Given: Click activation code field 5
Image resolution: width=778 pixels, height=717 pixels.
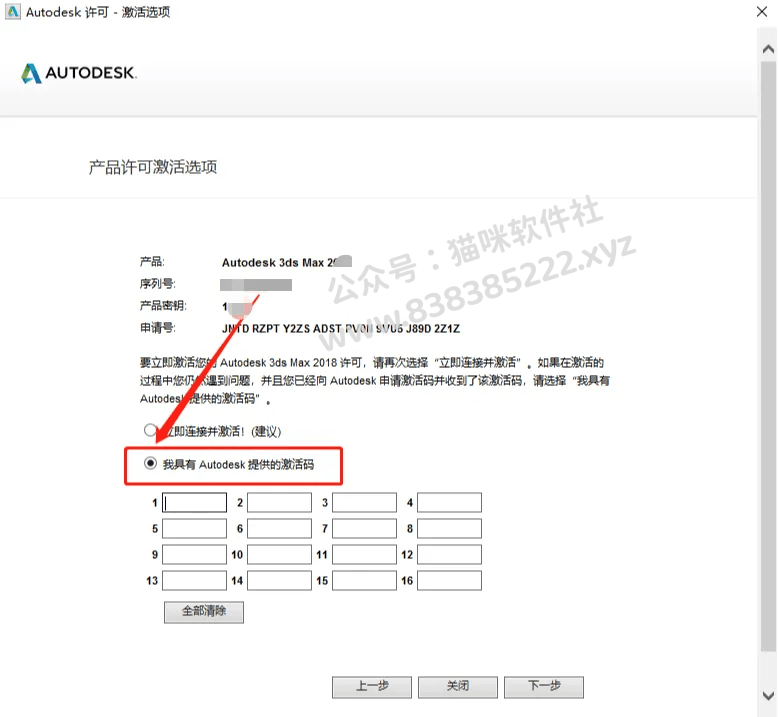Looking at the screenshot, I should pyautogui.click(x=194, y=528).
